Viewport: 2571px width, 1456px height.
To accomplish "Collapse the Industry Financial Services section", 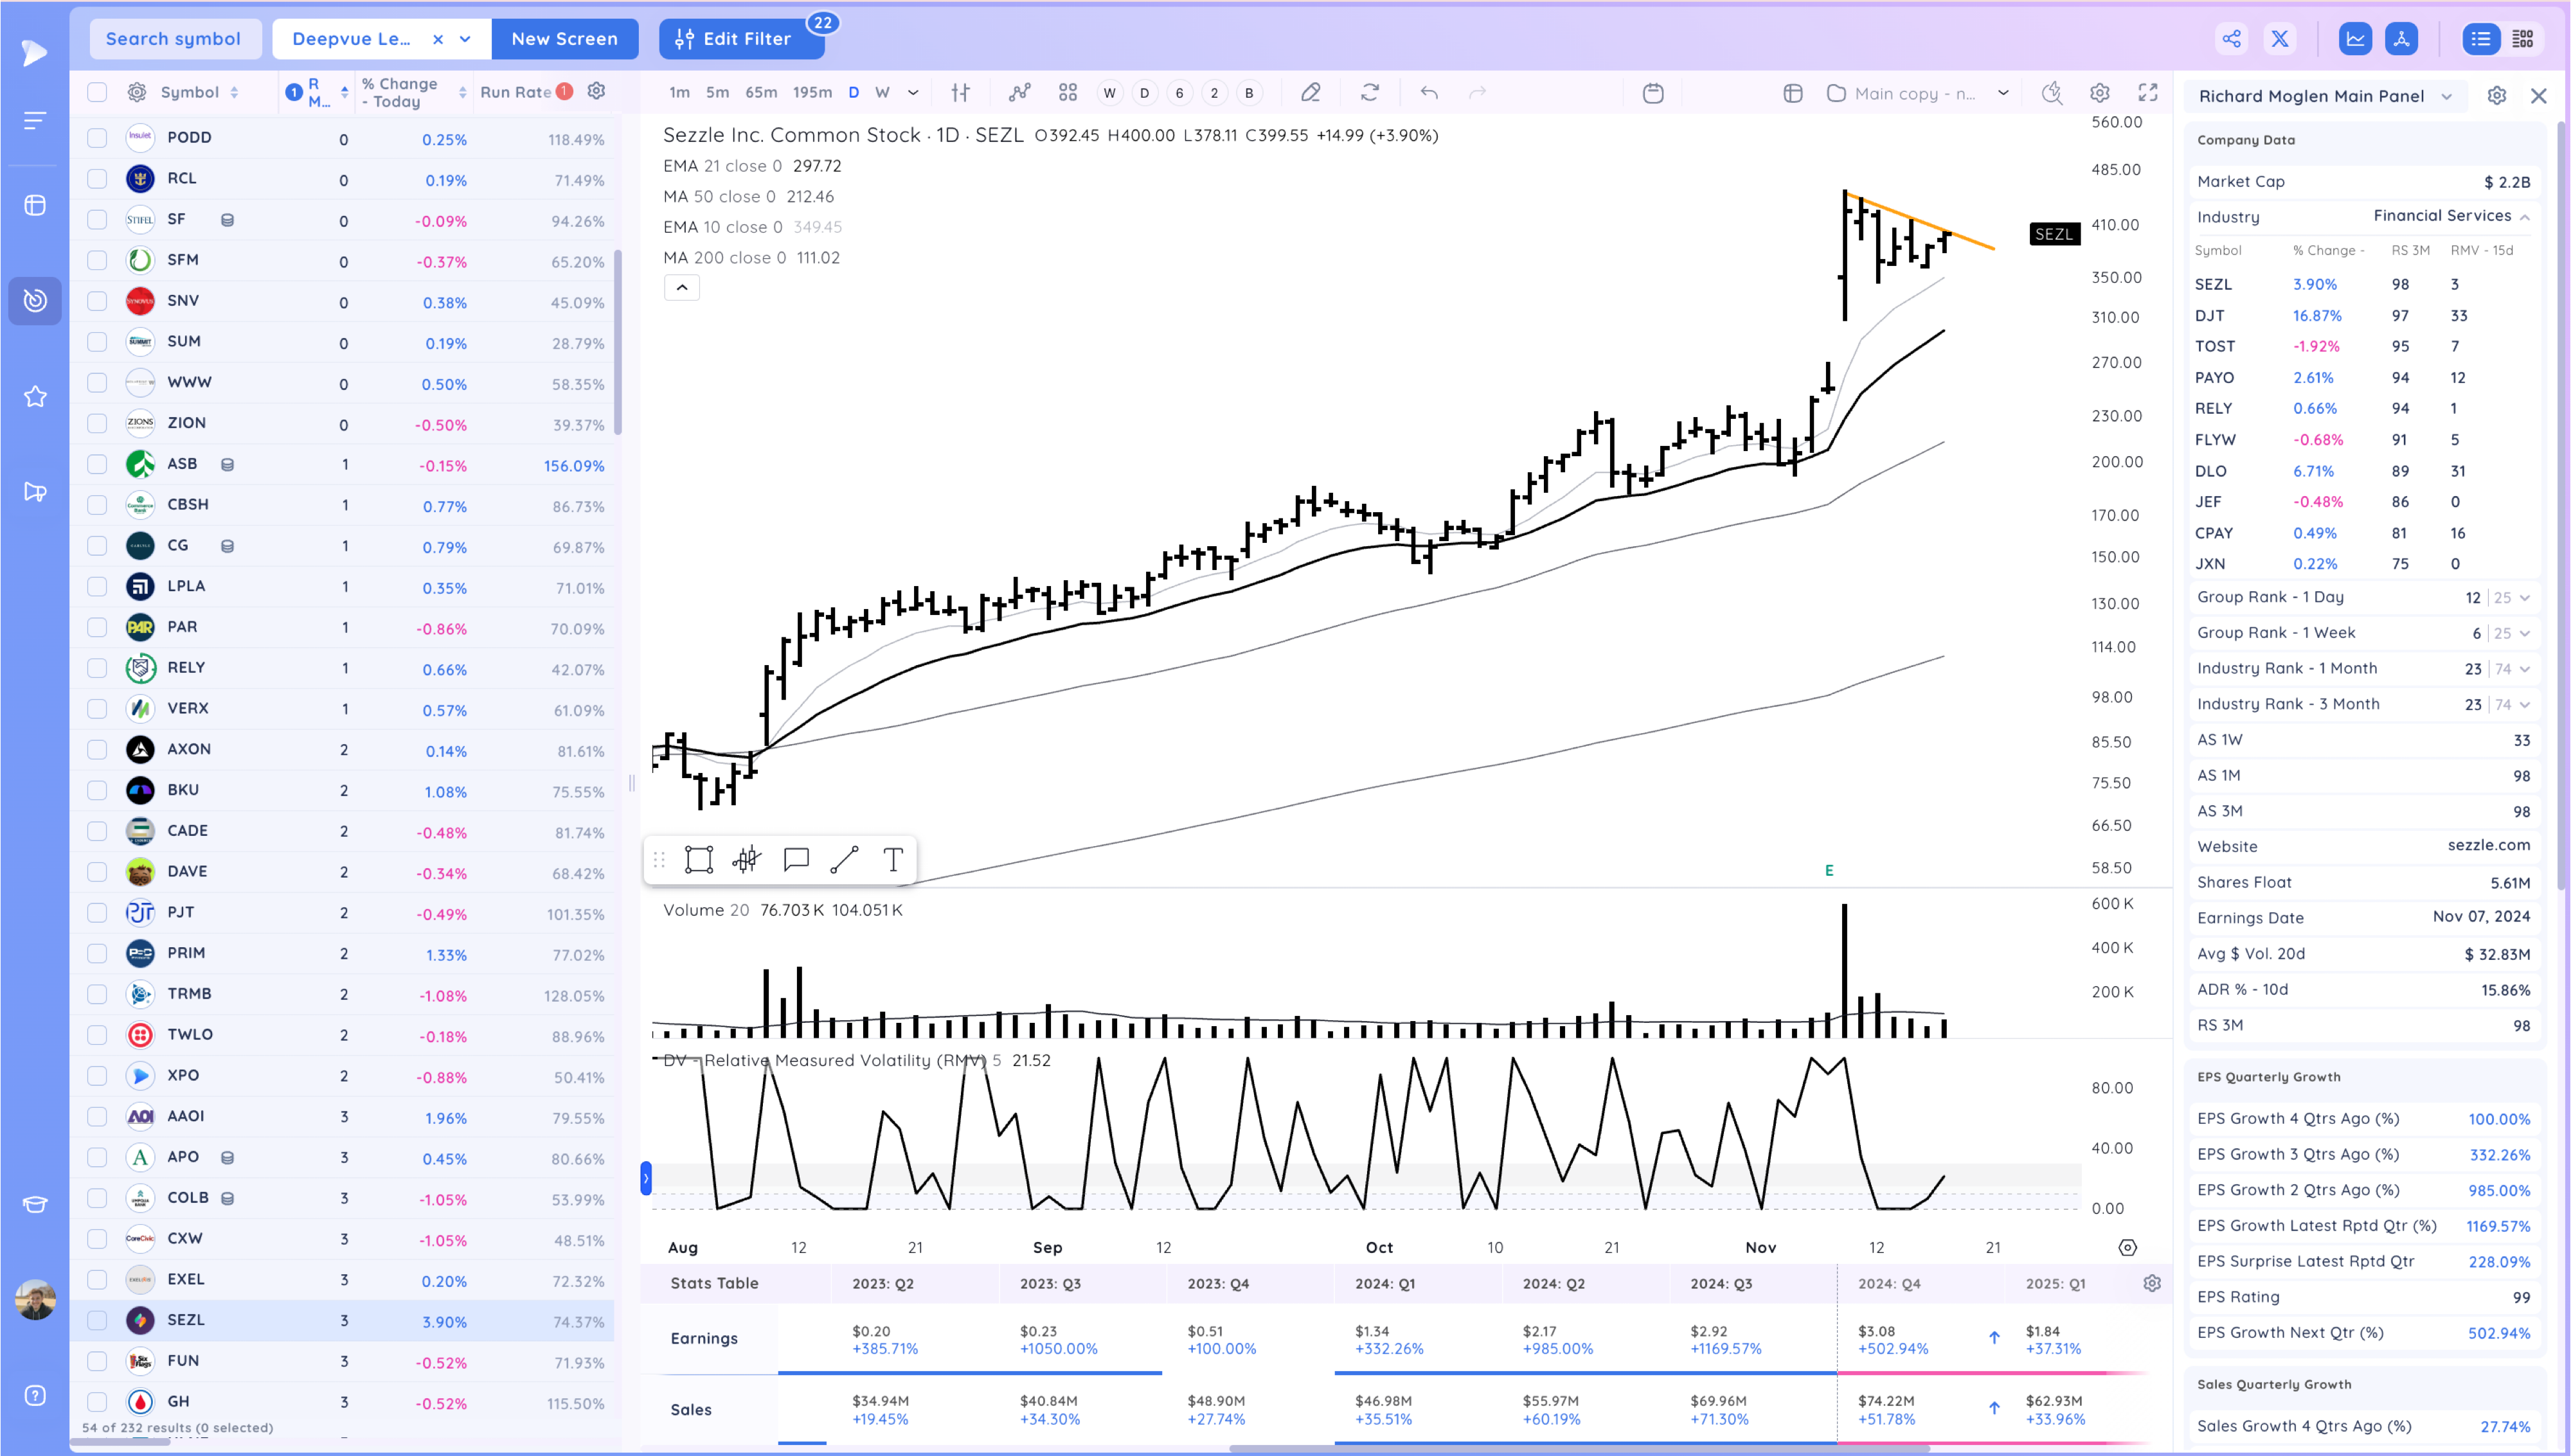I will (x=2525, y=217).
